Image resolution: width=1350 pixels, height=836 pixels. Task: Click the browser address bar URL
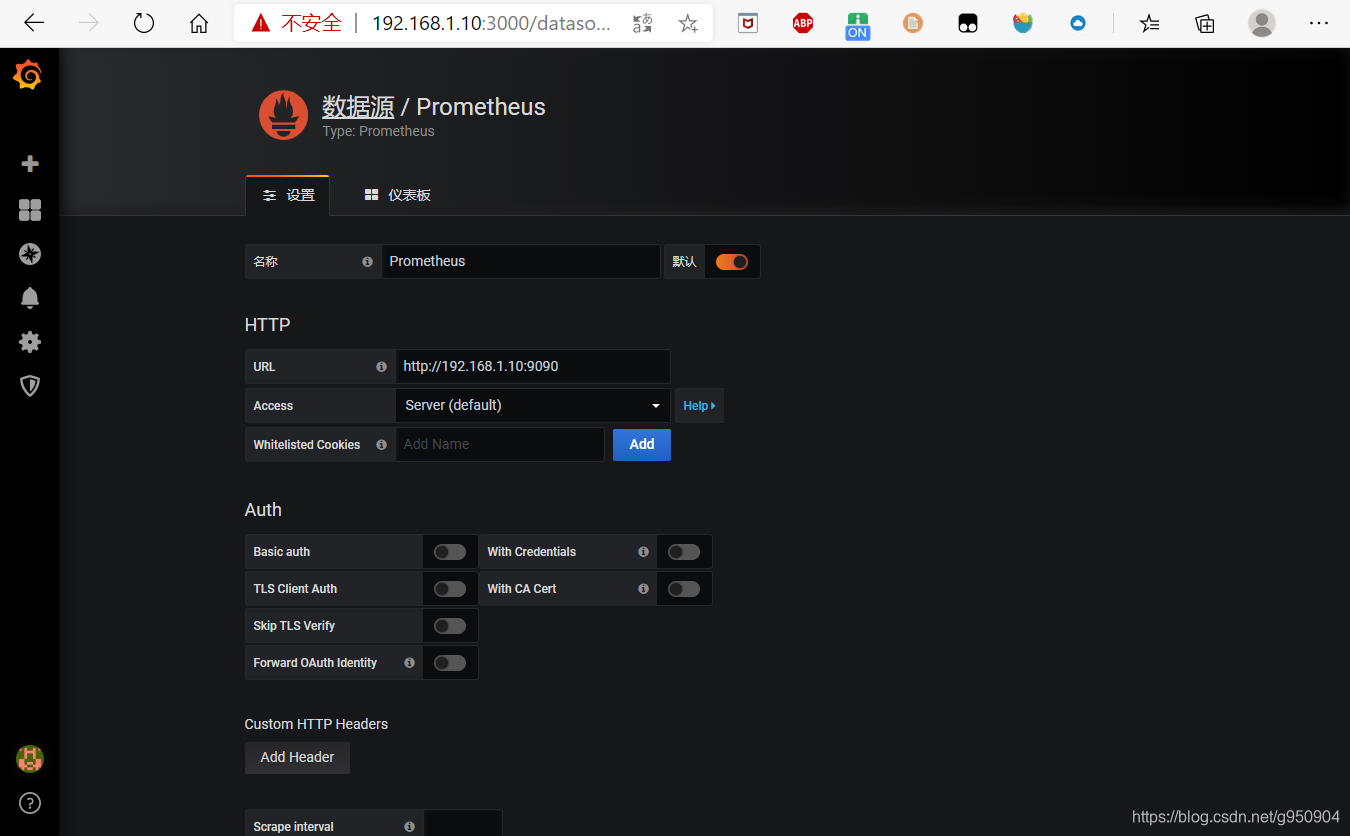click(491, 23)
